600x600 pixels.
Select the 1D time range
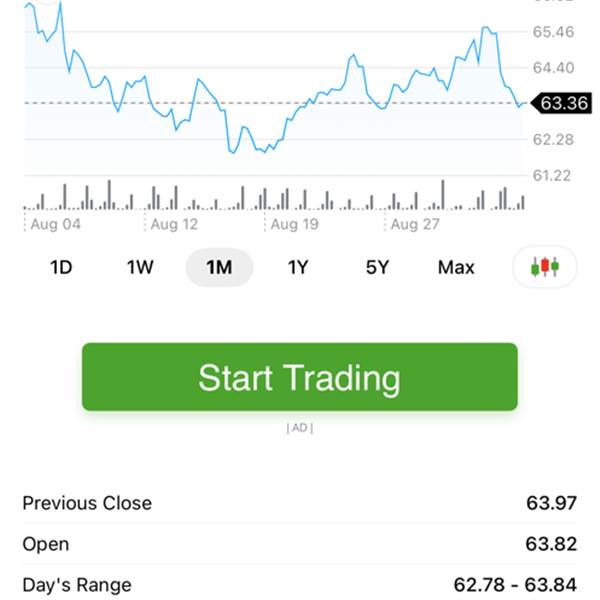point(61,267)
